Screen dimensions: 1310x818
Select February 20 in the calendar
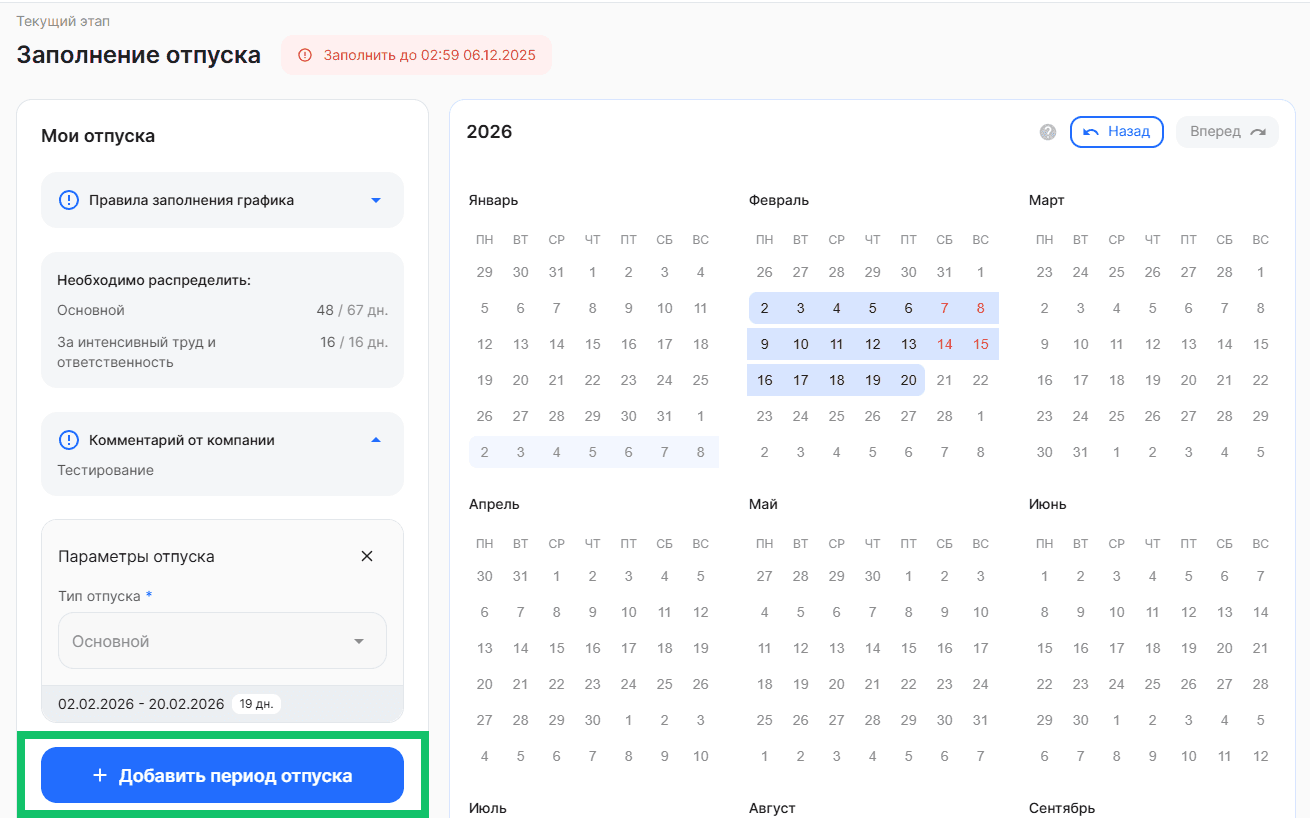908,380
